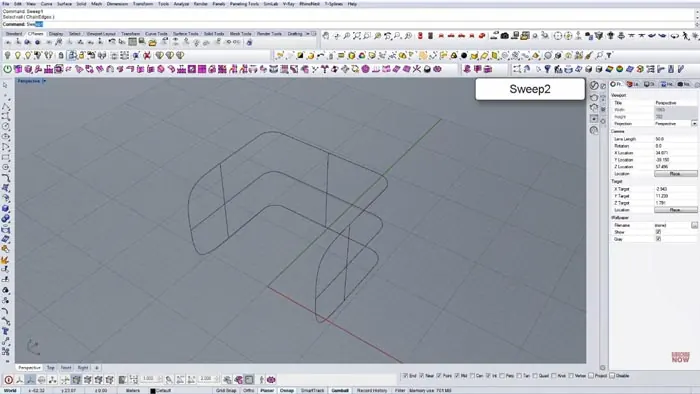Click the camera icon in top toolbar
Screen dimensions: 700x394
[504, 36]
